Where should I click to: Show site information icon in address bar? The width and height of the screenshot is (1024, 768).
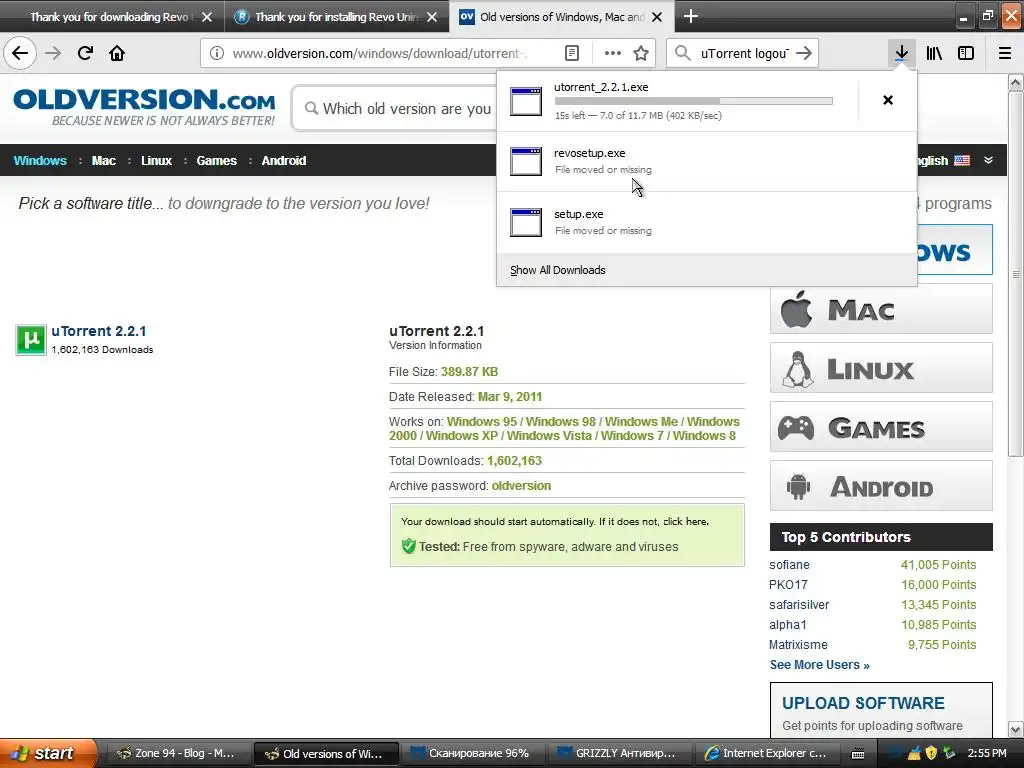(217, 53)
